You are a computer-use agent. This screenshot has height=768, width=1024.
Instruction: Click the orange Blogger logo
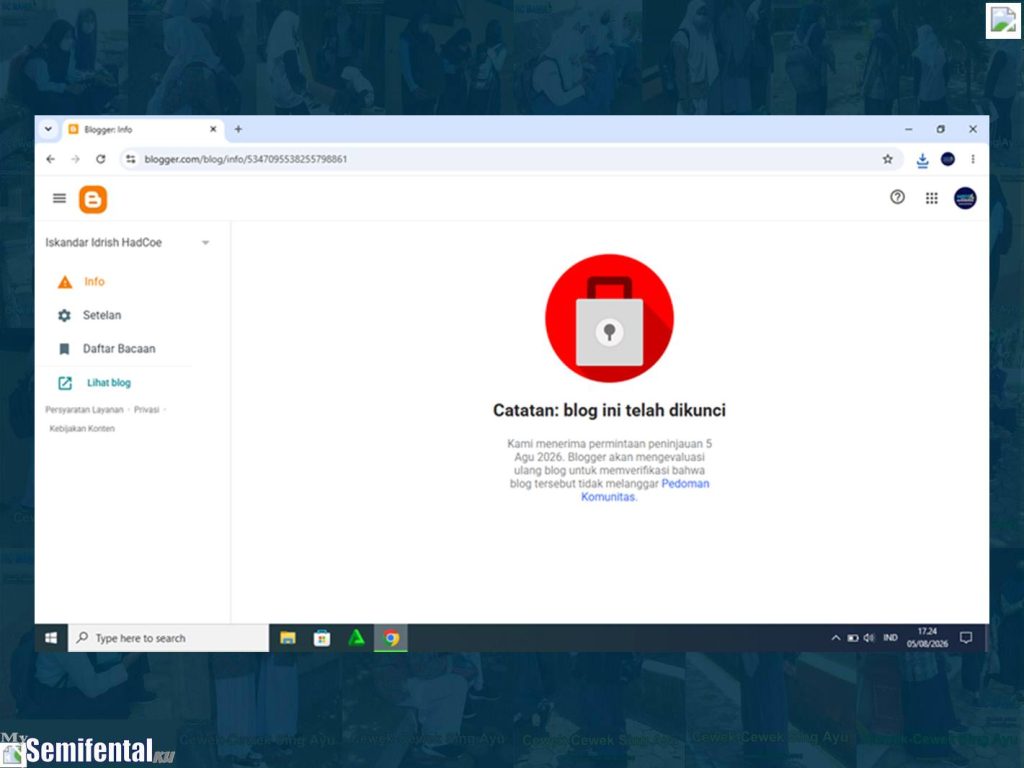[93, 199]
